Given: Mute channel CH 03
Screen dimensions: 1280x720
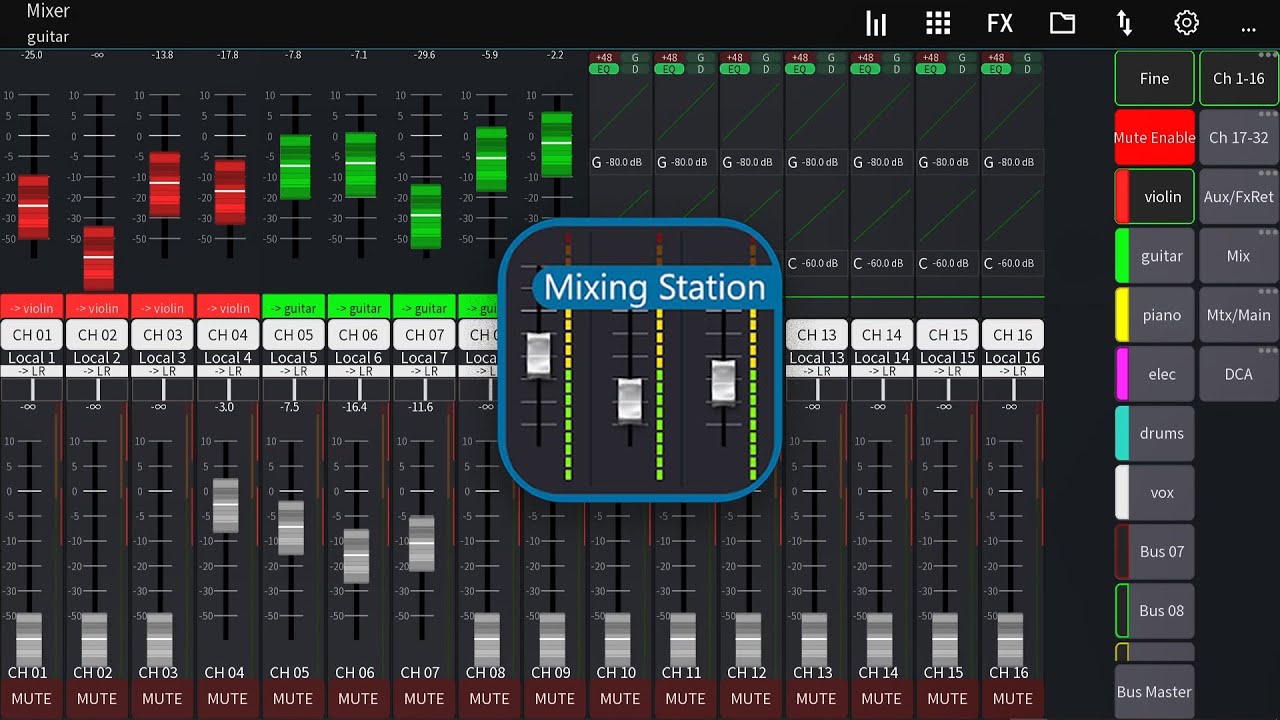Looking at the screenshot, I should [x=162, y=699].
